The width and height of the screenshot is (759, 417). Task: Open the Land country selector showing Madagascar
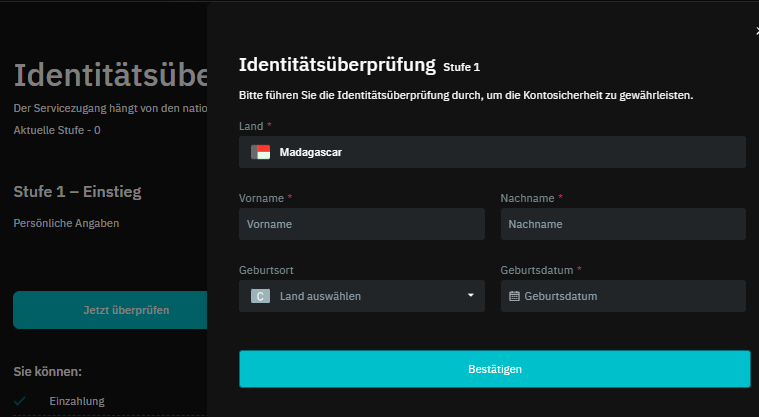pyautogui.click(x=492, y=152)
